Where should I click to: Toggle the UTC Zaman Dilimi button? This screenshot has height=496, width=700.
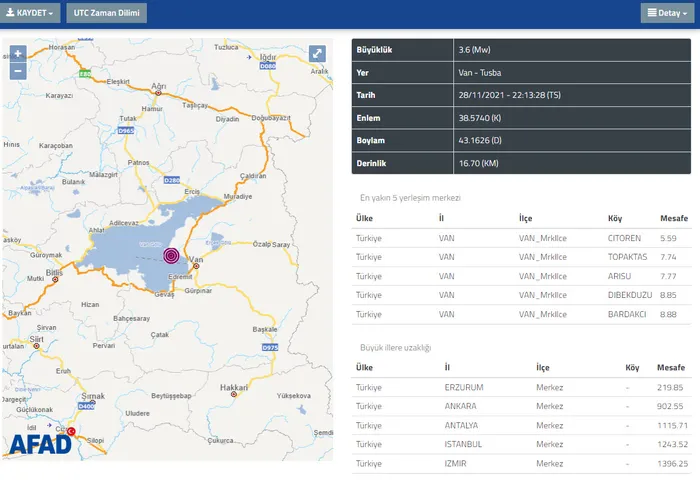[107, 13]
